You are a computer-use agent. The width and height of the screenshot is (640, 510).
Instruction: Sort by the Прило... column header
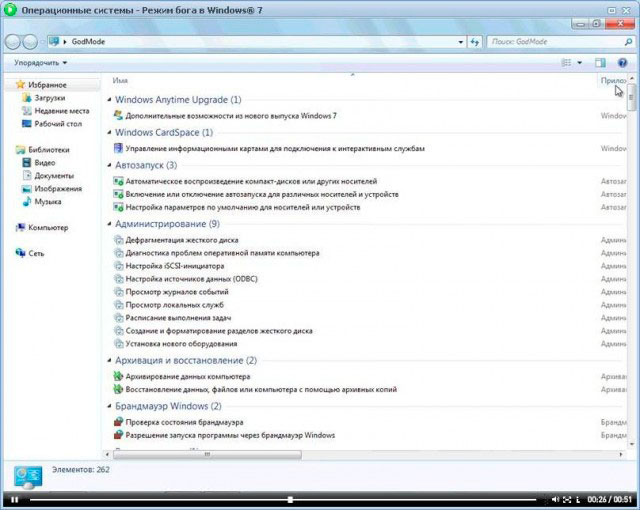click(613, 80)
